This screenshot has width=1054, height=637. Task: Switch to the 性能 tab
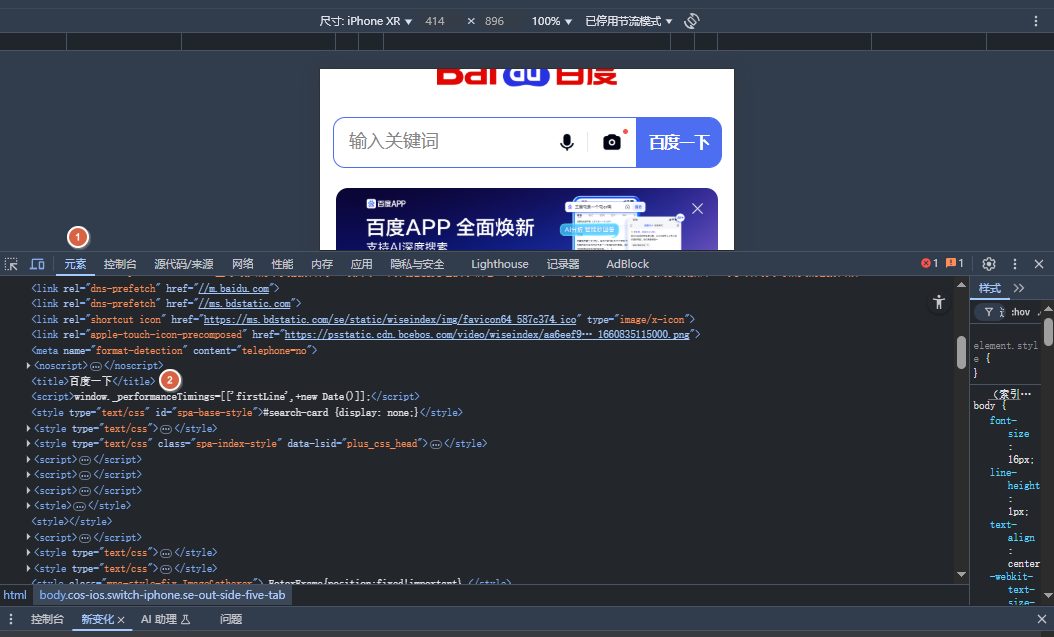point(282,264)
